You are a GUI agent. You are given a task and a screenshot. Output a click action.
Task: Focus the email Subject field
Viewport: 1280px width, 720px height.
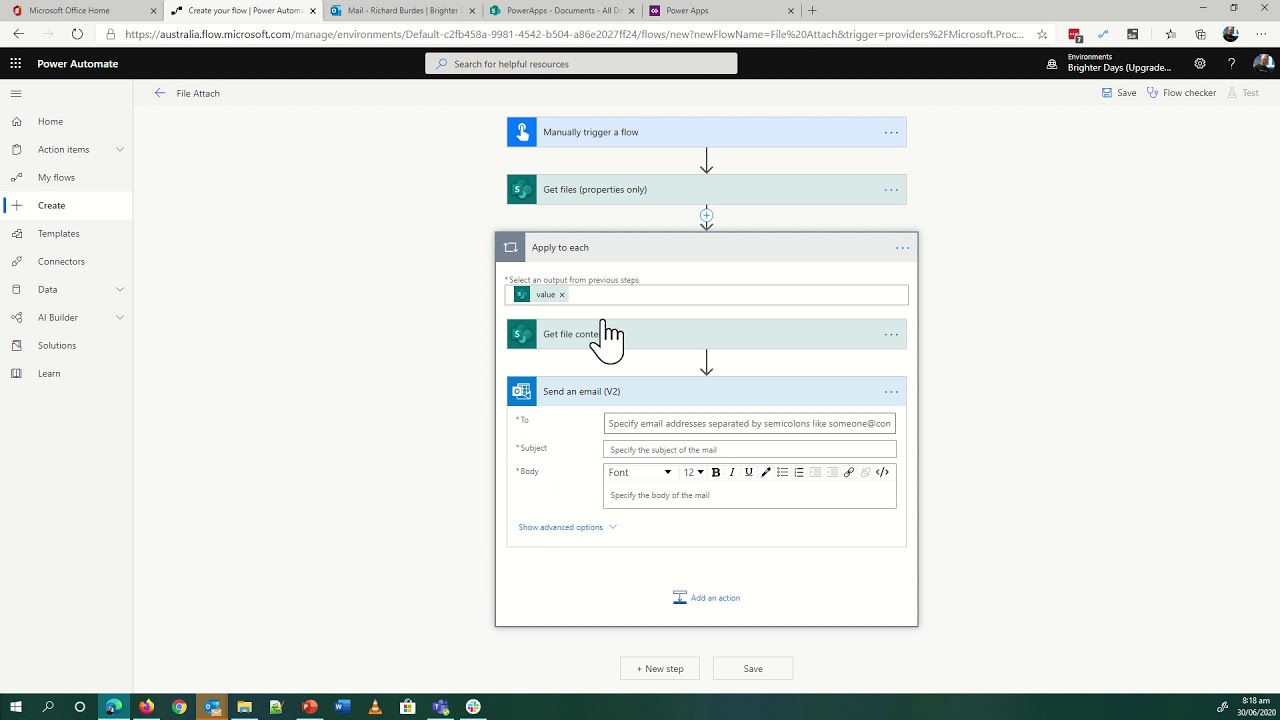pyautogui.click(x=750, y=449)
